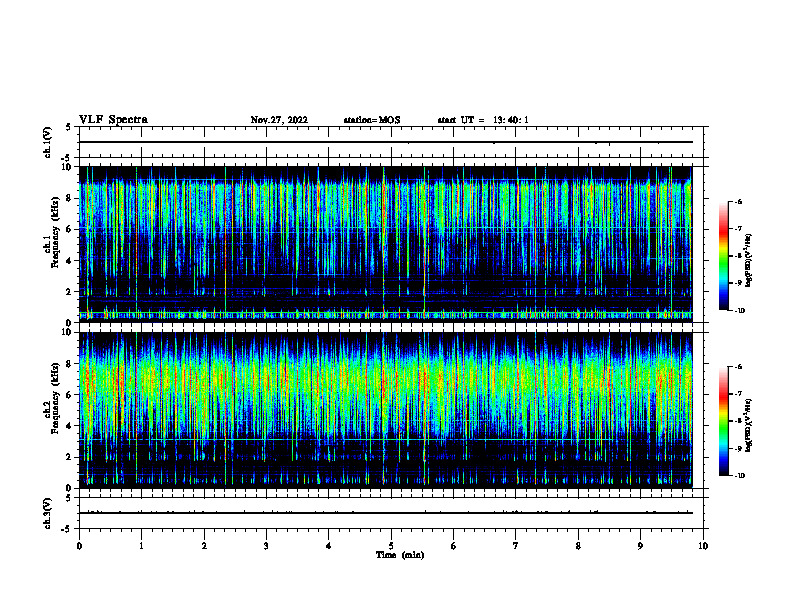Click the "-10" tick on ch.1 colorbar
The width and height of the screenshot is (792, 612).
739,311
